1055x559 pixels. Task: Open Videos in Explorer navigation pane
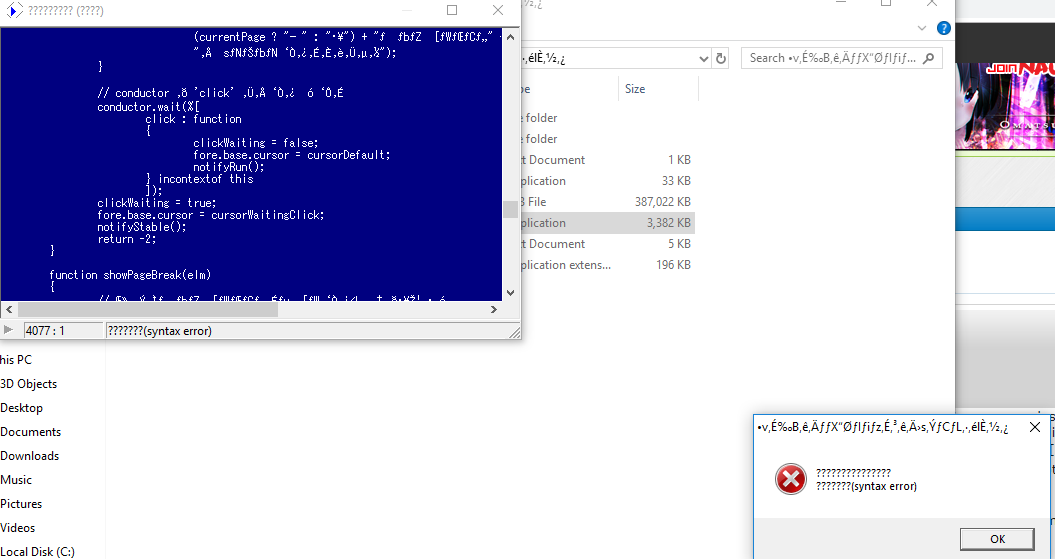coord(18,528)
